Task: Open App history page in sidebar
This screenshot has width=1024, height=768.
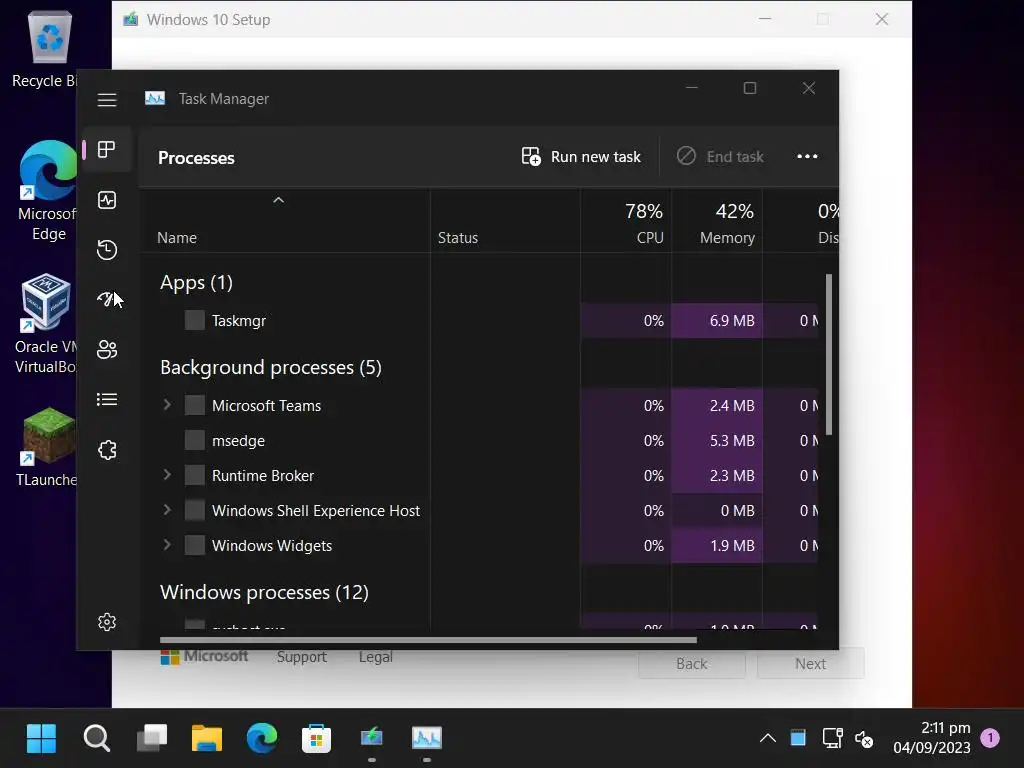Action: click(107, 249)
